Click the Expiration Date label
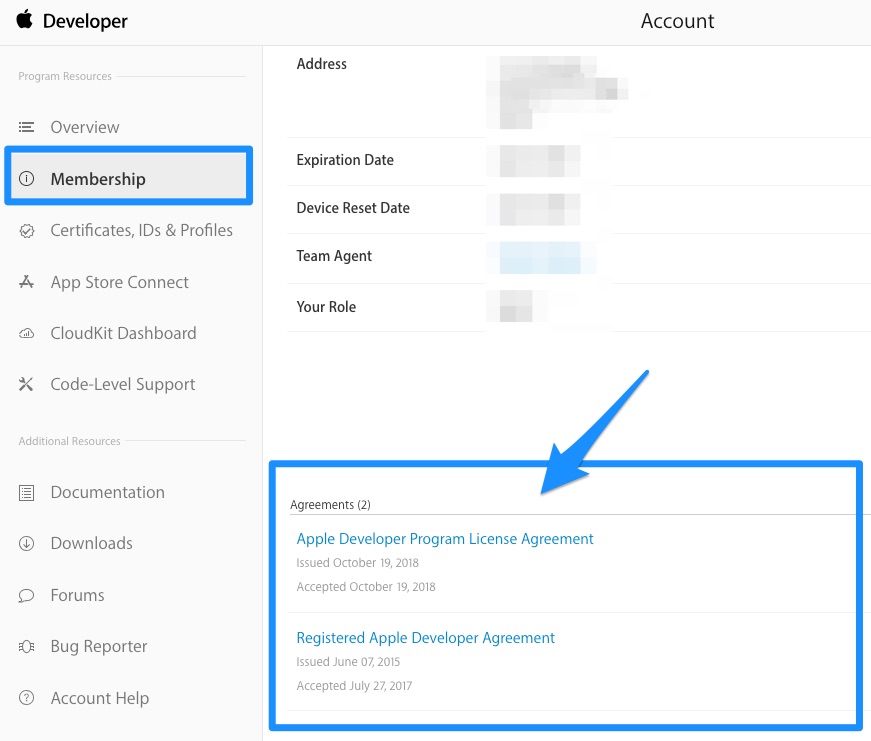 coord(345,160)
